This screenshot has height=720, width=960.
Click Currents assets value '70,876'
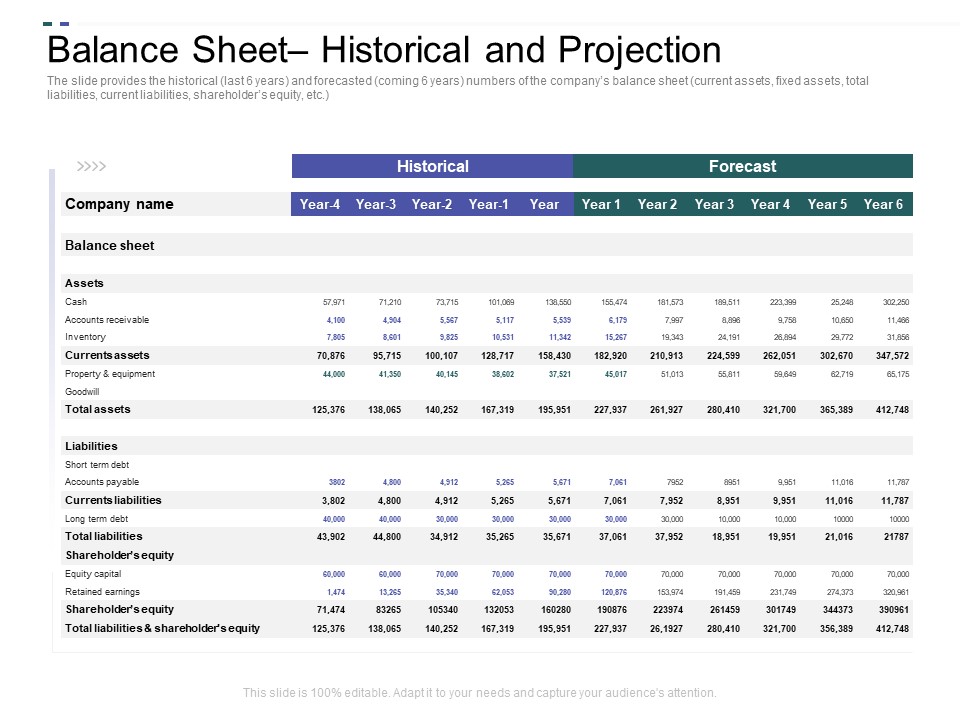pos(331,355)
